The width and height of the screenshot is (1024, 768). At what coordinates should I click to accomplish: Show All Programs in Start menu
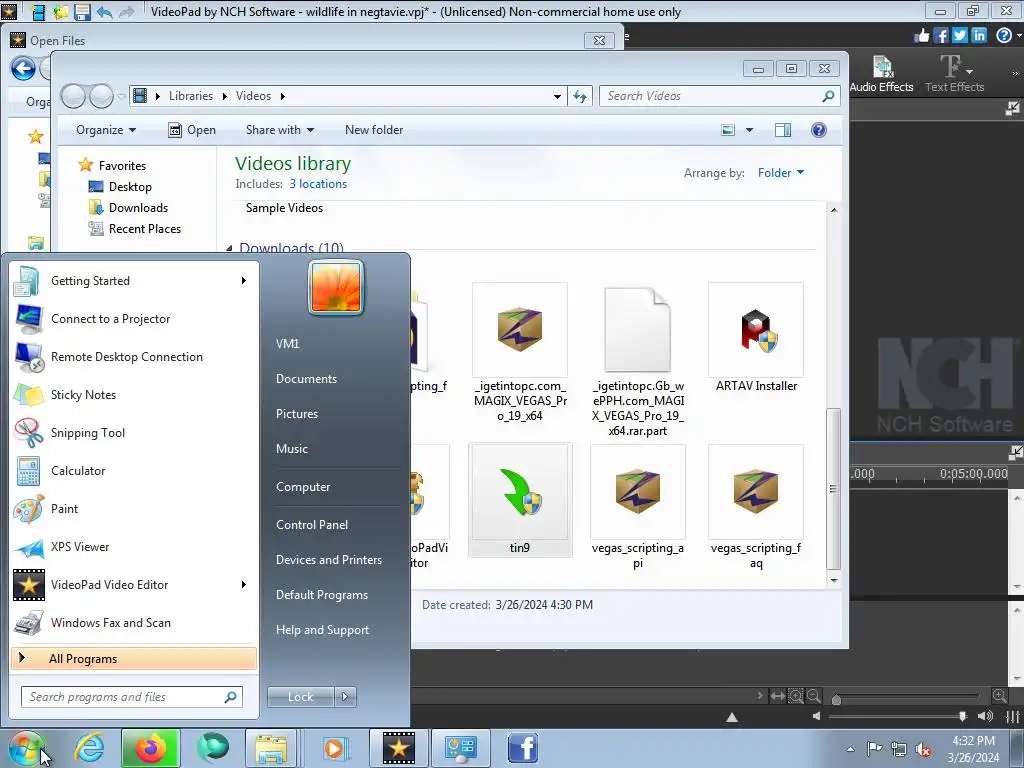(135, 659)
